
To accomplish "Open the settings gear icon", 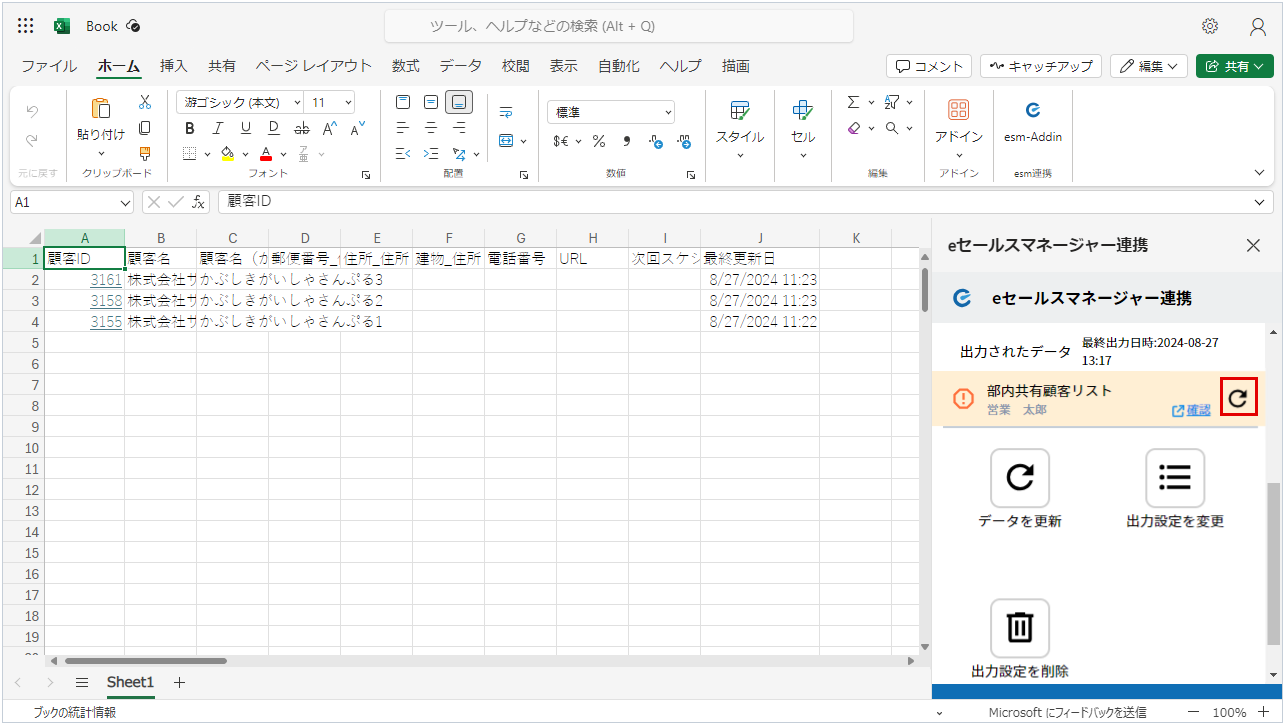I will (1210, 26).
